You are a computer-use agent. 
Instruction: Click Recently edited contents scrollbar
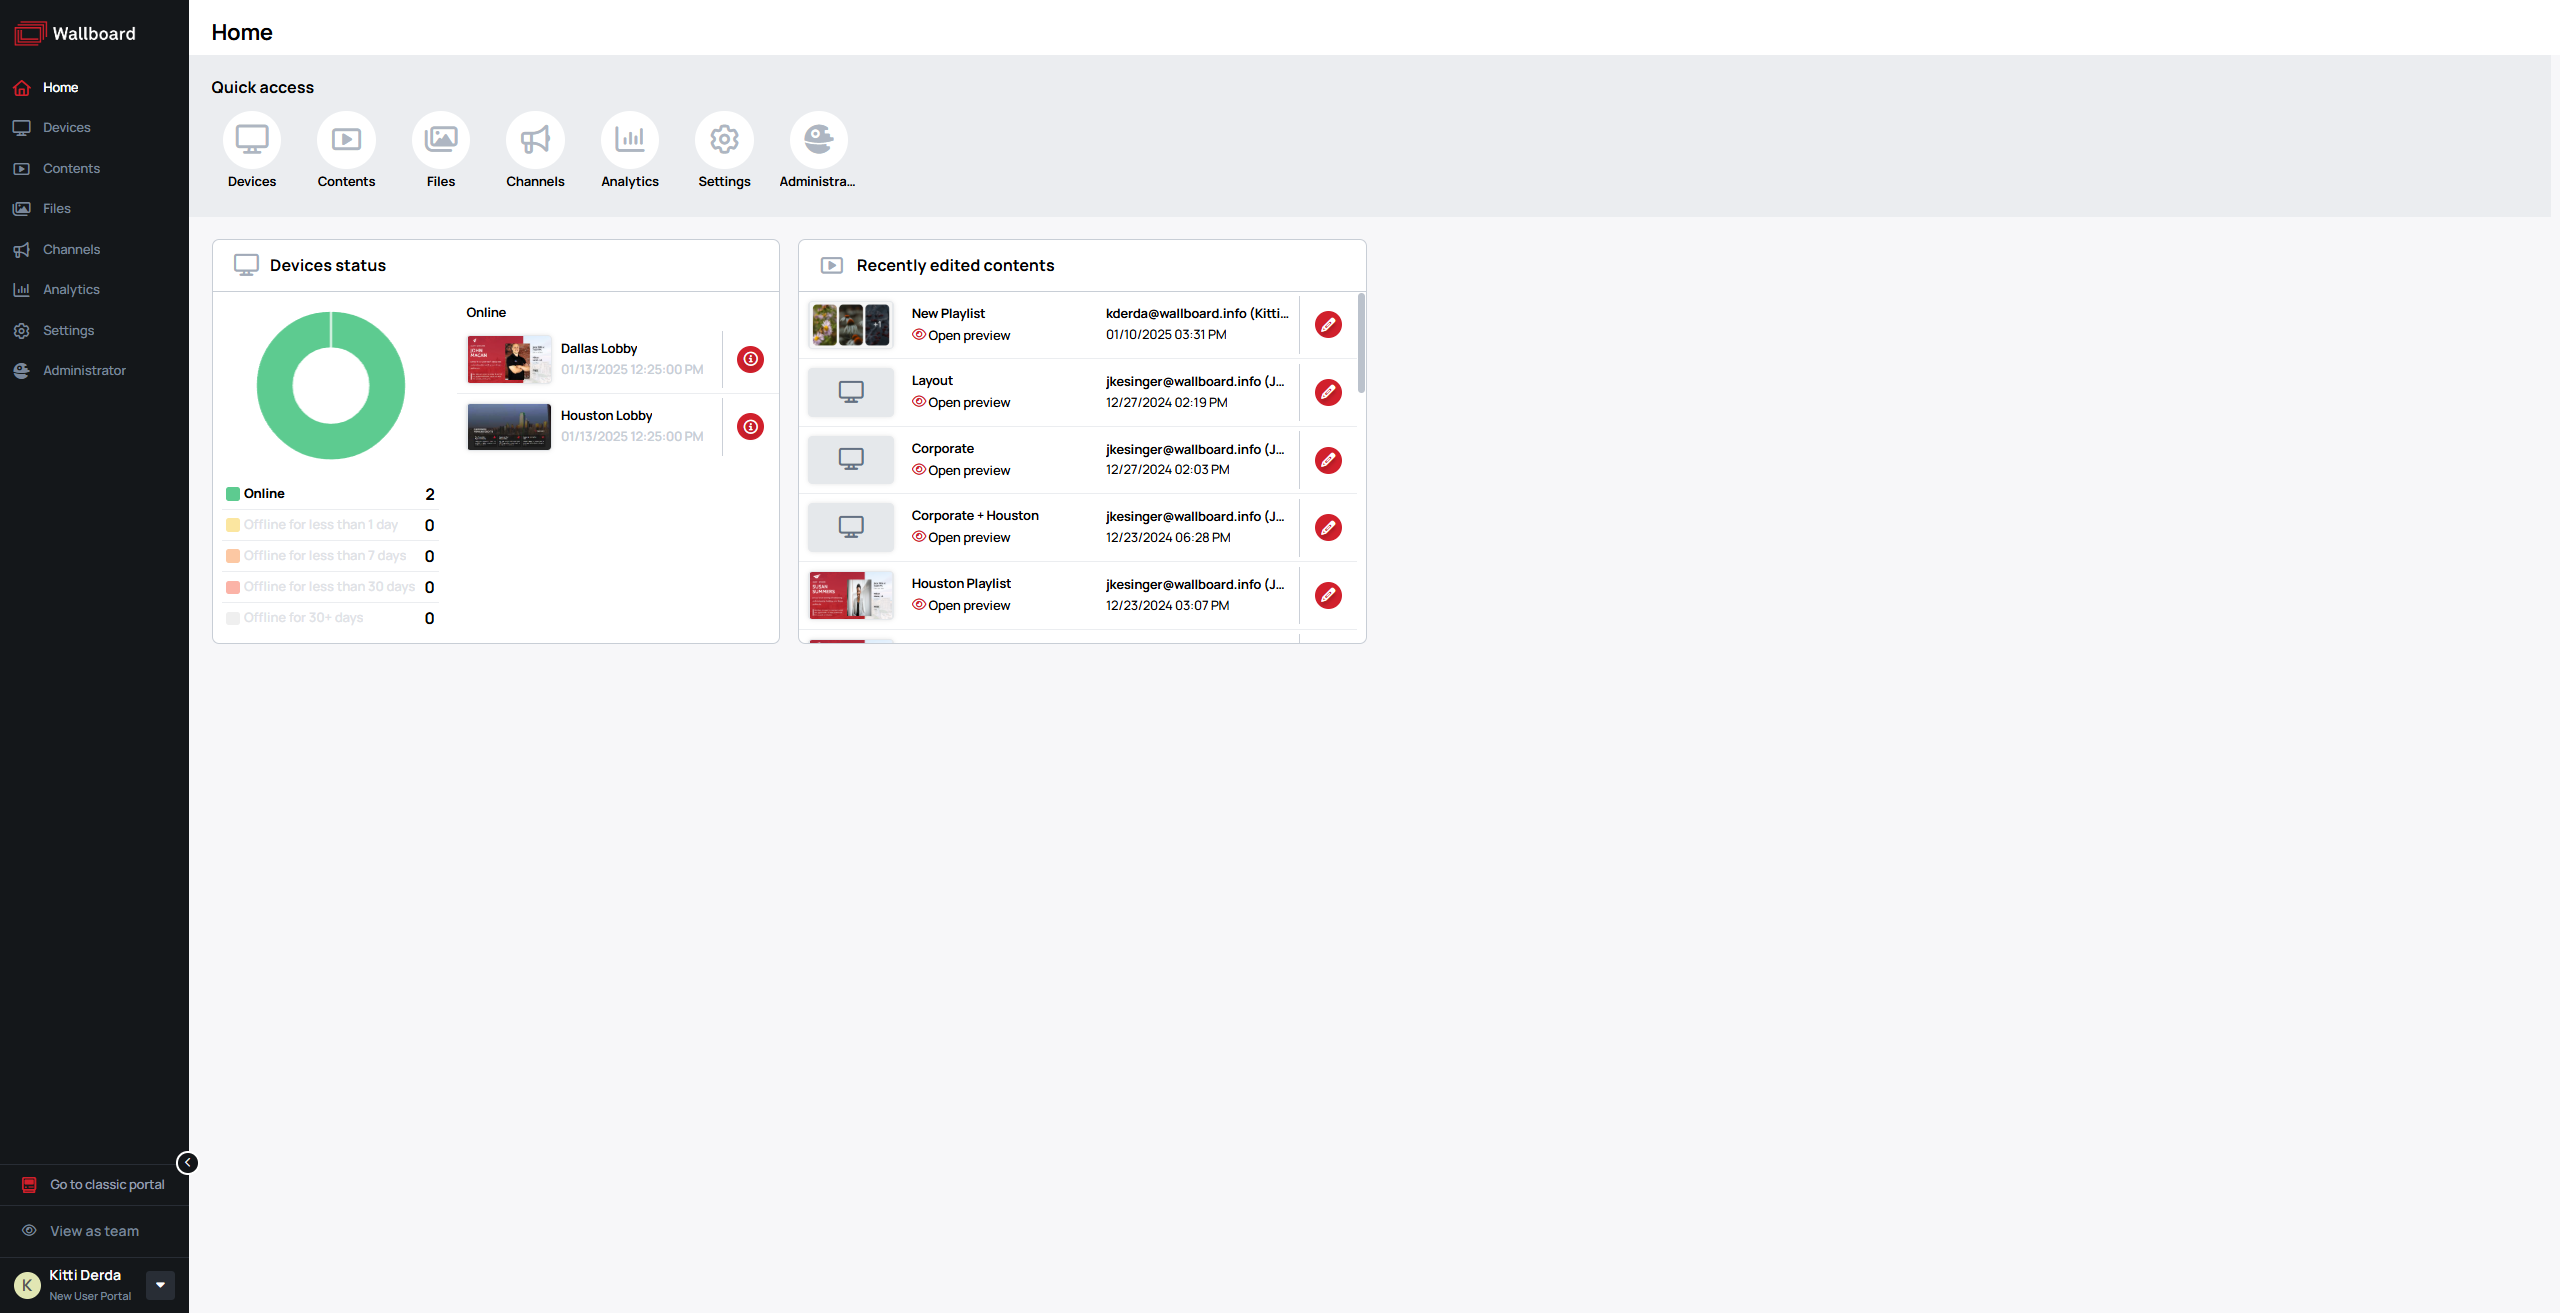1361,345
